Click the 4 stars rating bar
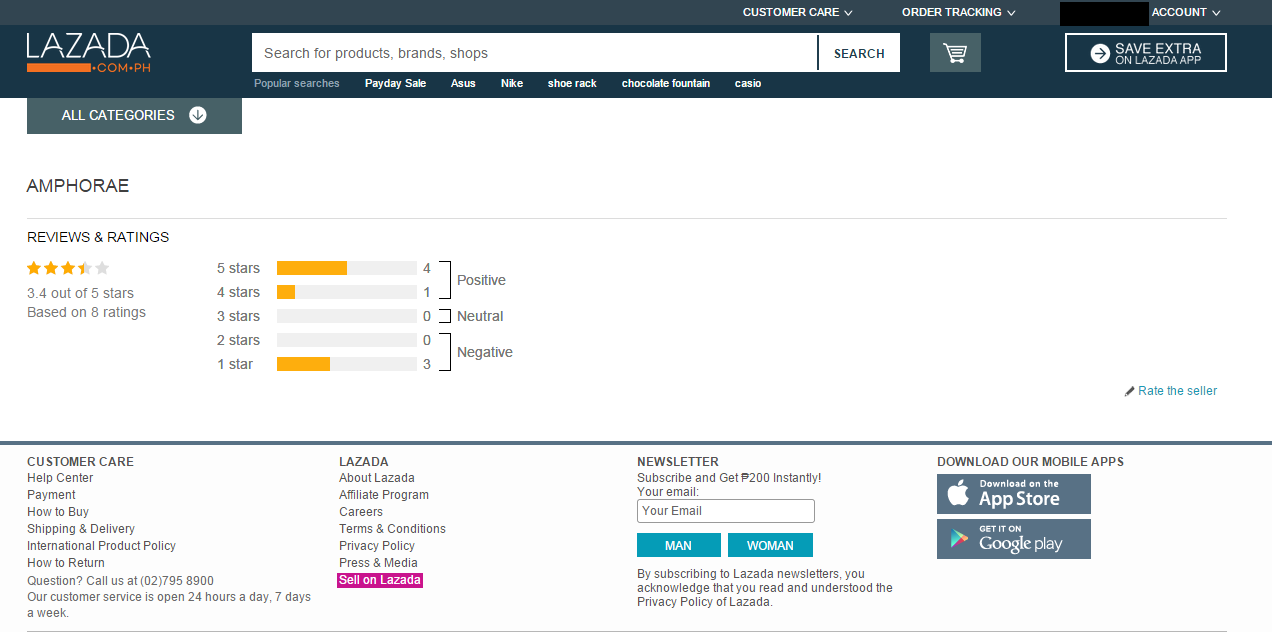This screenshot has height=632, width=1272. click(x=347, y=292)
